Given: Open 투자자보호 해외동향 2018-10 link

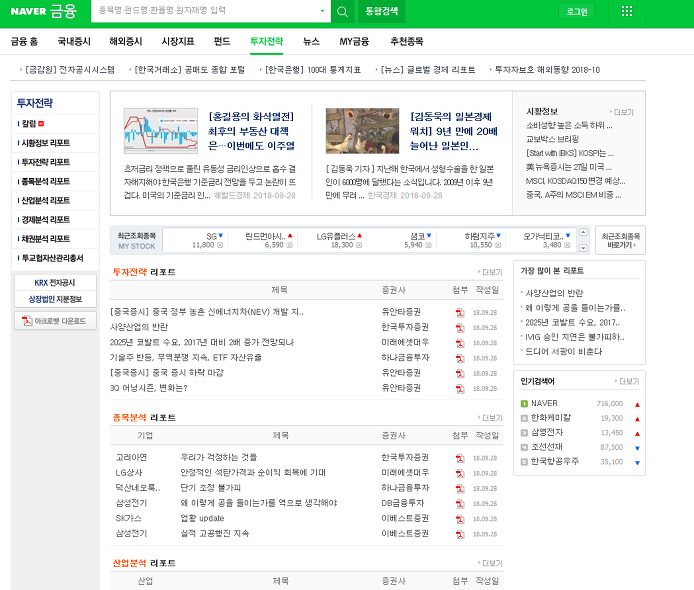Looking at the screenshot, I should [547, 70].
